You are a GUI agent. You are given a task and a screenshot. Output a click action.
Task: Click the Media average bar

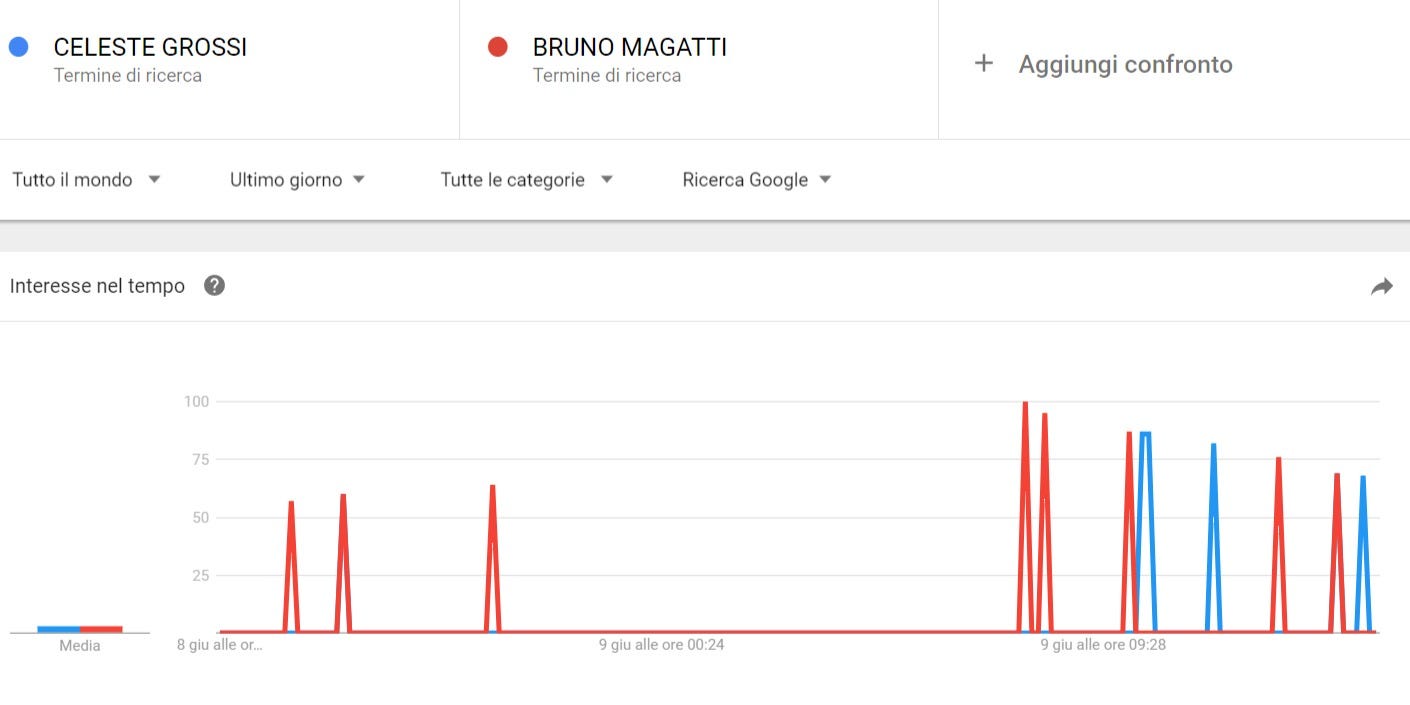pos(80,629)
